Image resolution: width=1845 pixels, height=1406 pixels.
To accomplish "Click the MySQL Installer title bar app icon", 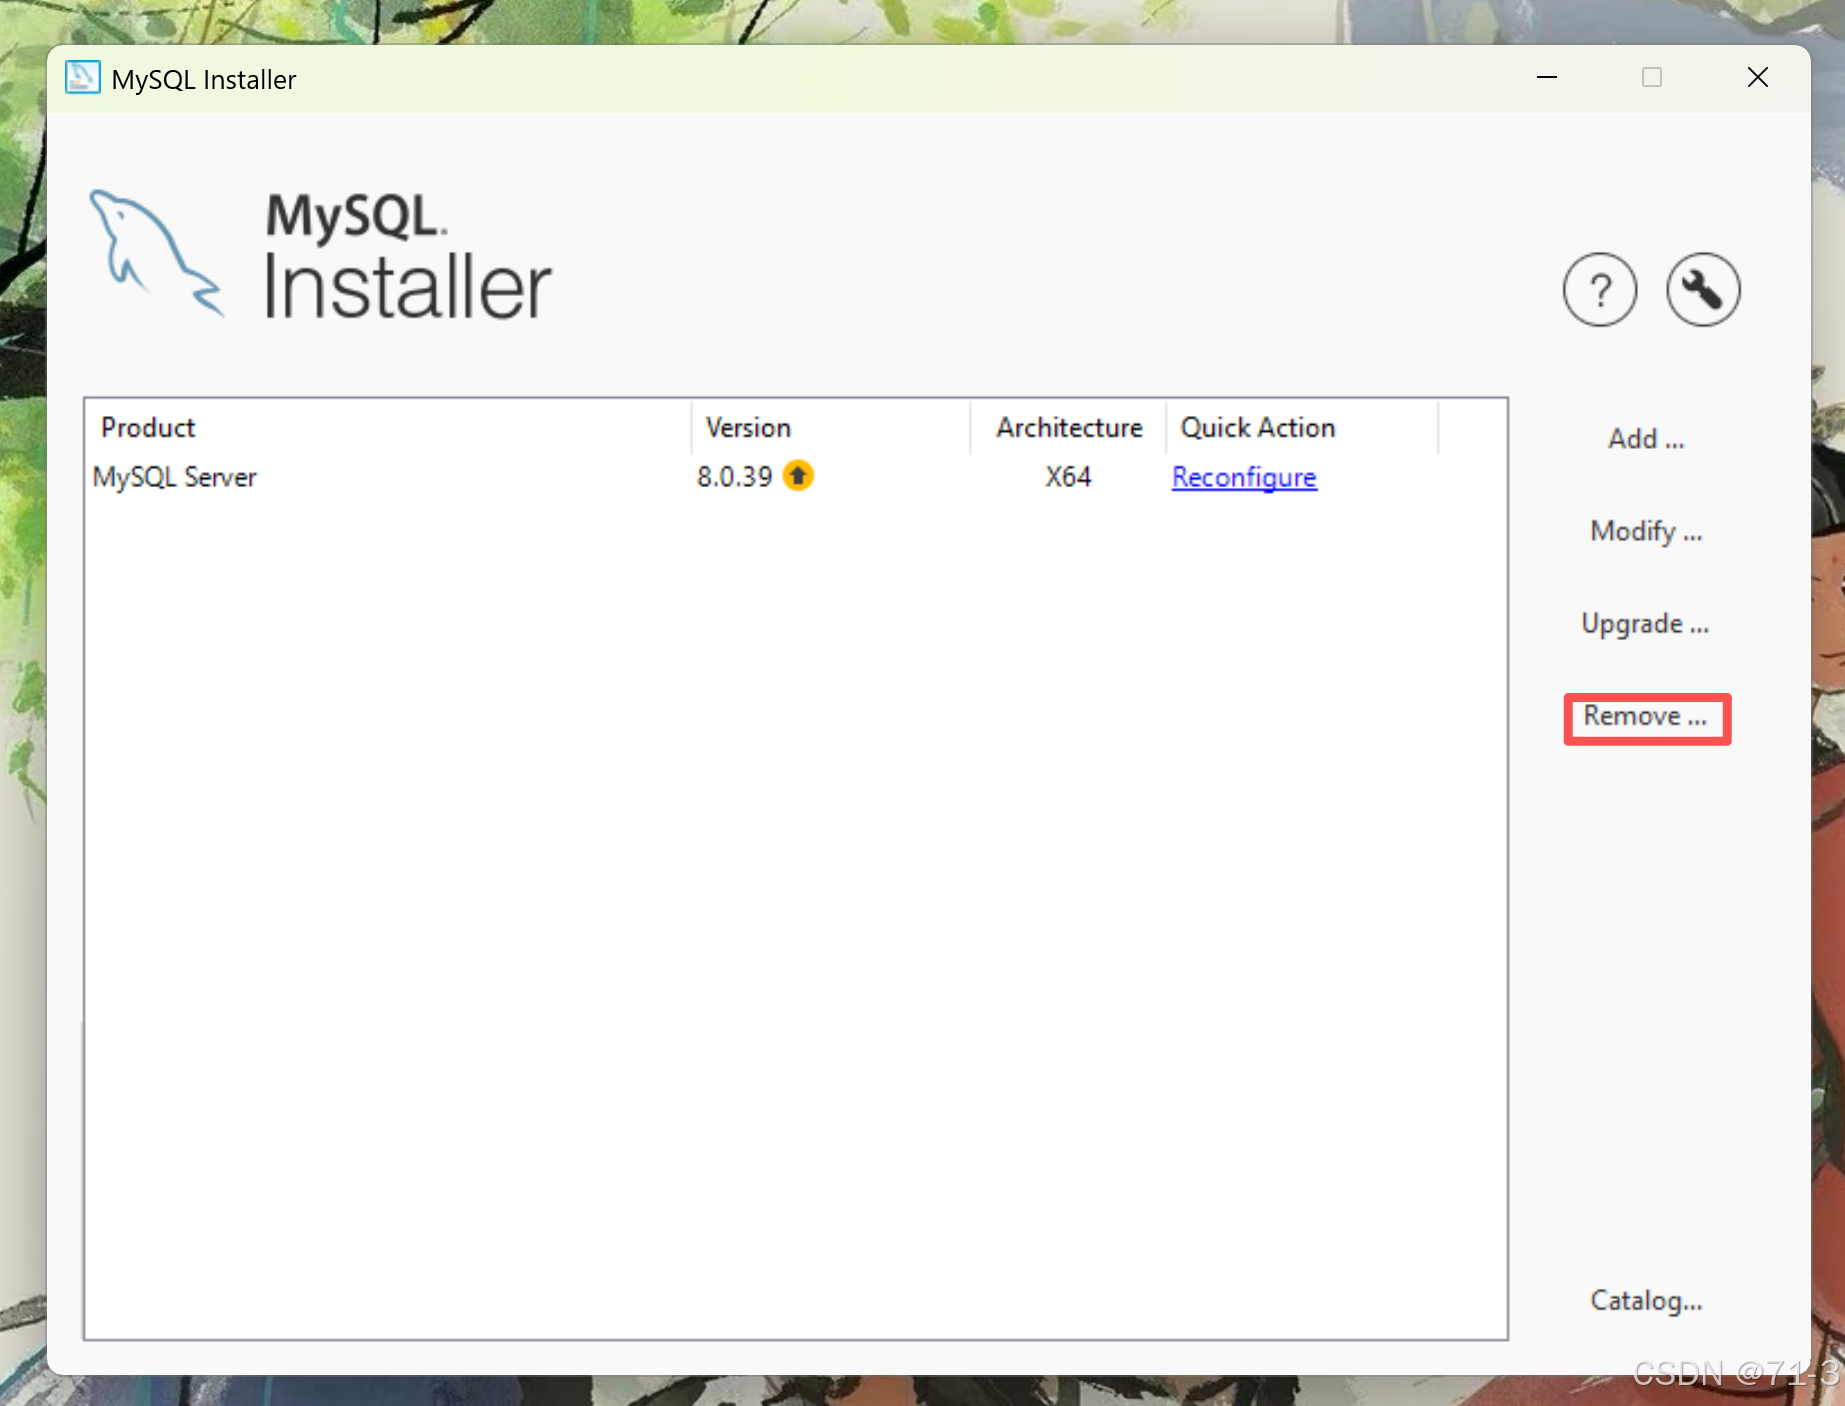I will 82,78.
